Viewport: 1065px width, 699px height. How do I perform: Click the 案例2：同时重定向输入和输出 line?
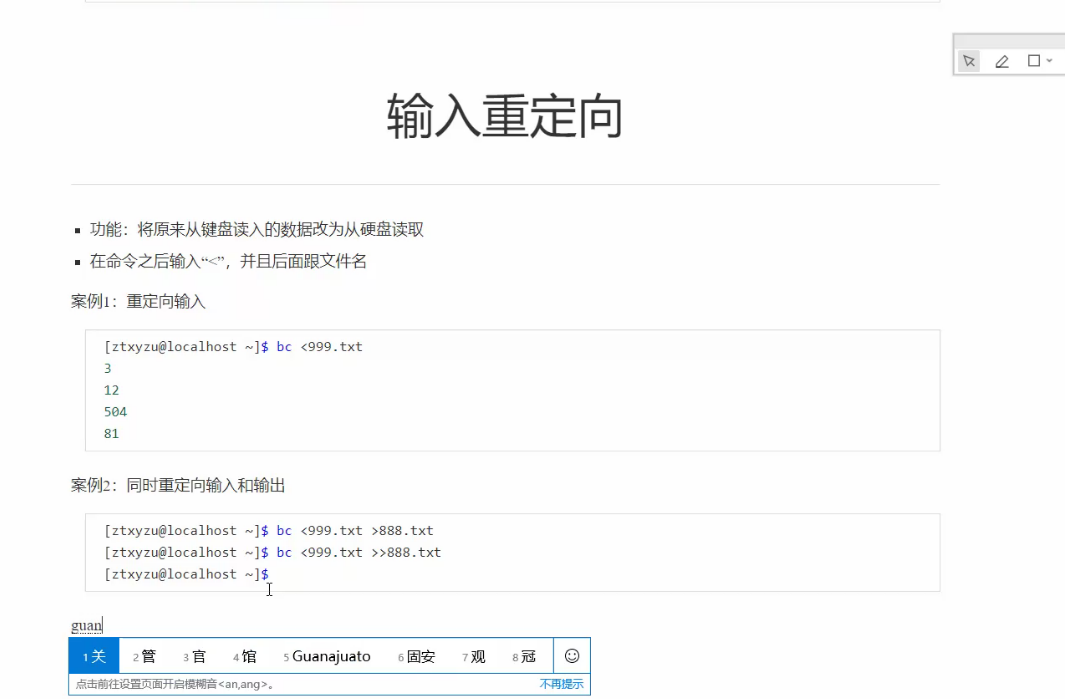(x=178, y=485)
